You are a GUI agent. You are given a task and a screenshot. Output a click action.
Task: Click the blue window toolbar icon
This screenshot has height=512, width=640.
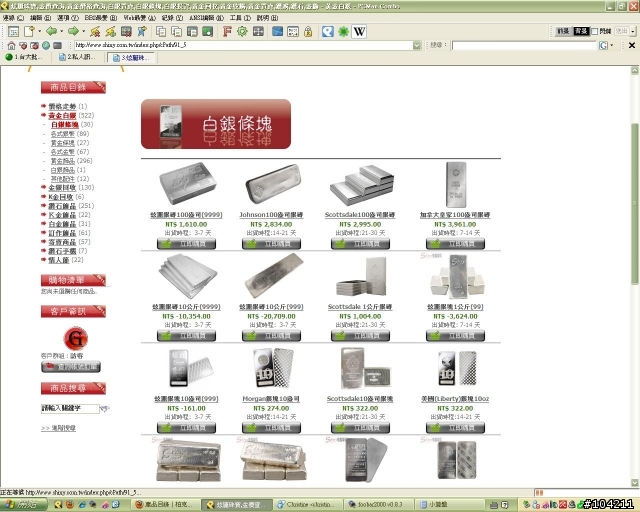coord(278,31)
